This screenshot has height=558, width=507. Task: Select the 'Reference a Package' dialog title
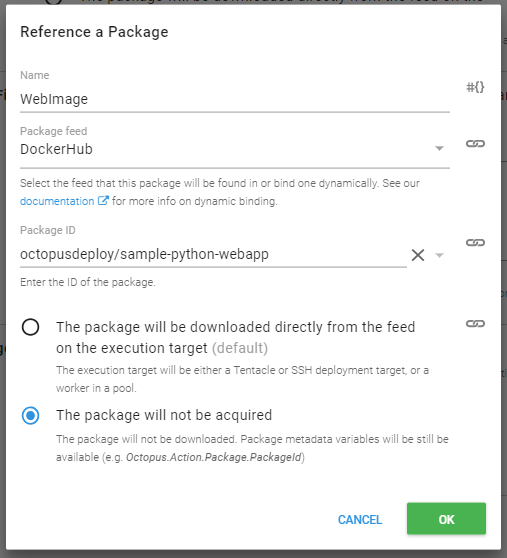94,32
